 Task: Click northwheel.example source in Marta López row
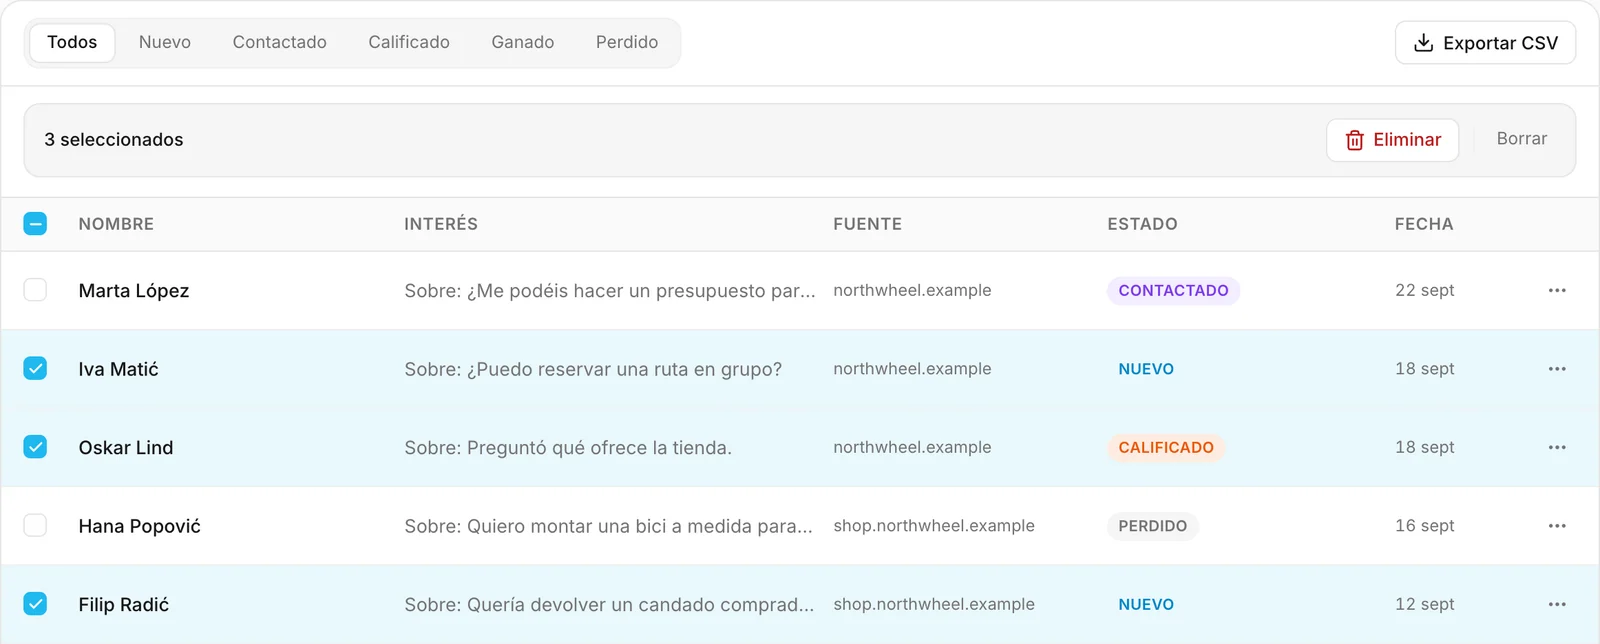pyautogui.click(x=912, y=290)
